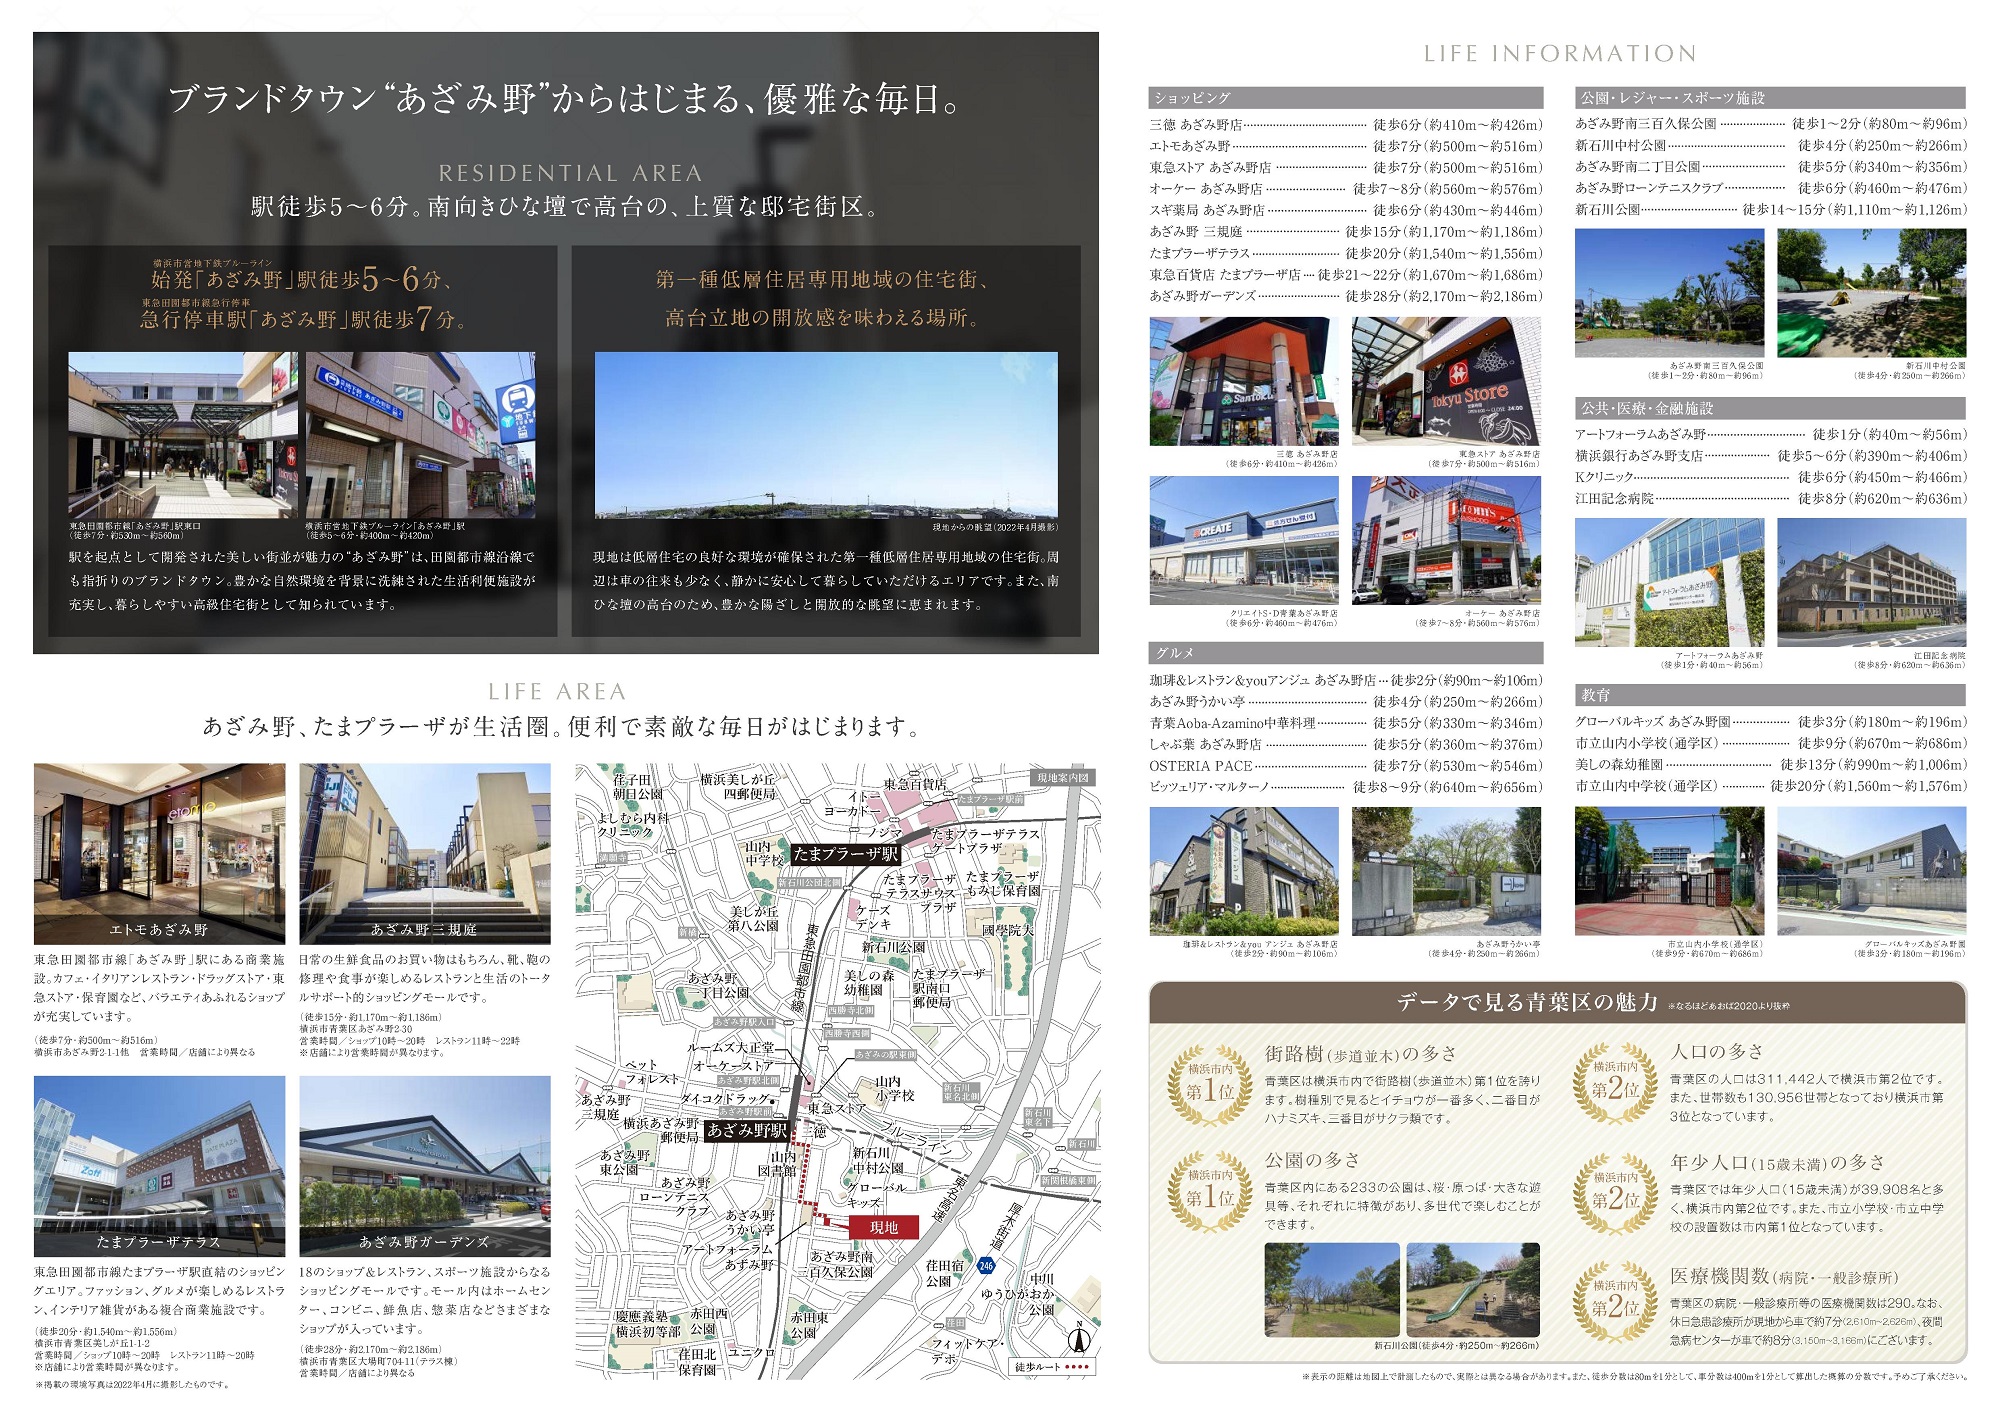Open the 新石川中村公園 playground photo
2000x1414 pixels.
pyautogui.click(x=1872, y=293)
